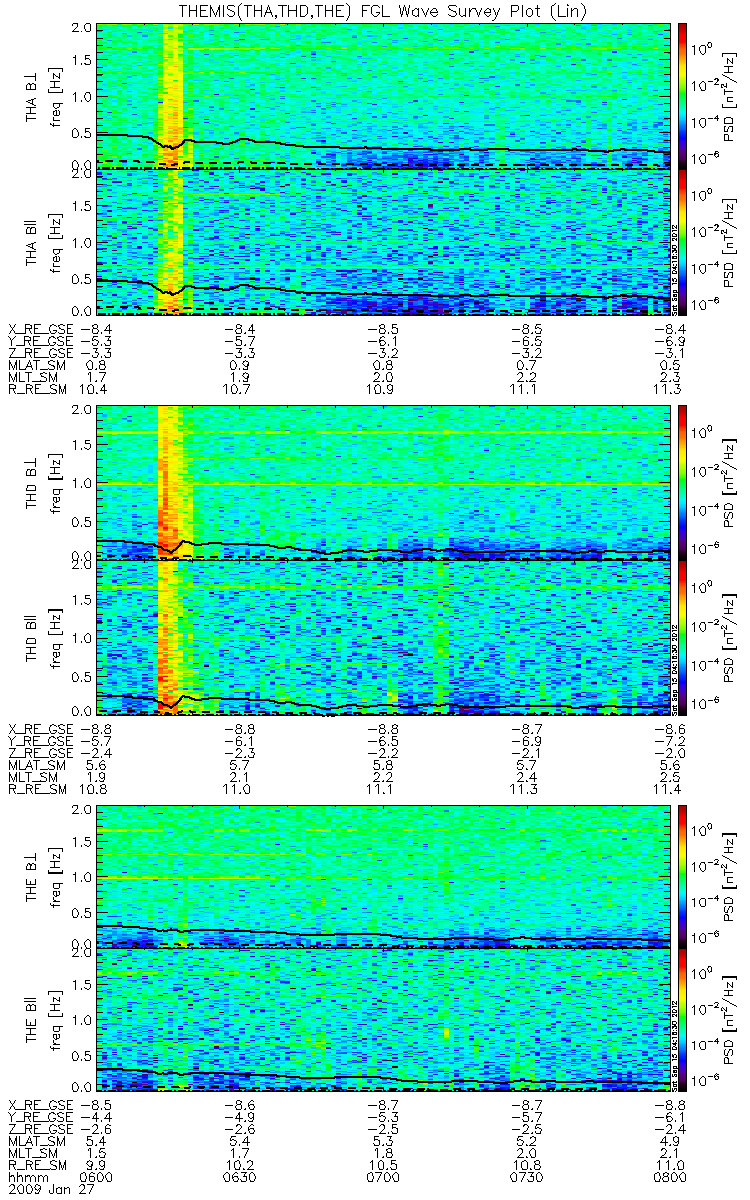
Task: Click THA Y_RE_GSE value '-6.9'
Action: [668, 340]
